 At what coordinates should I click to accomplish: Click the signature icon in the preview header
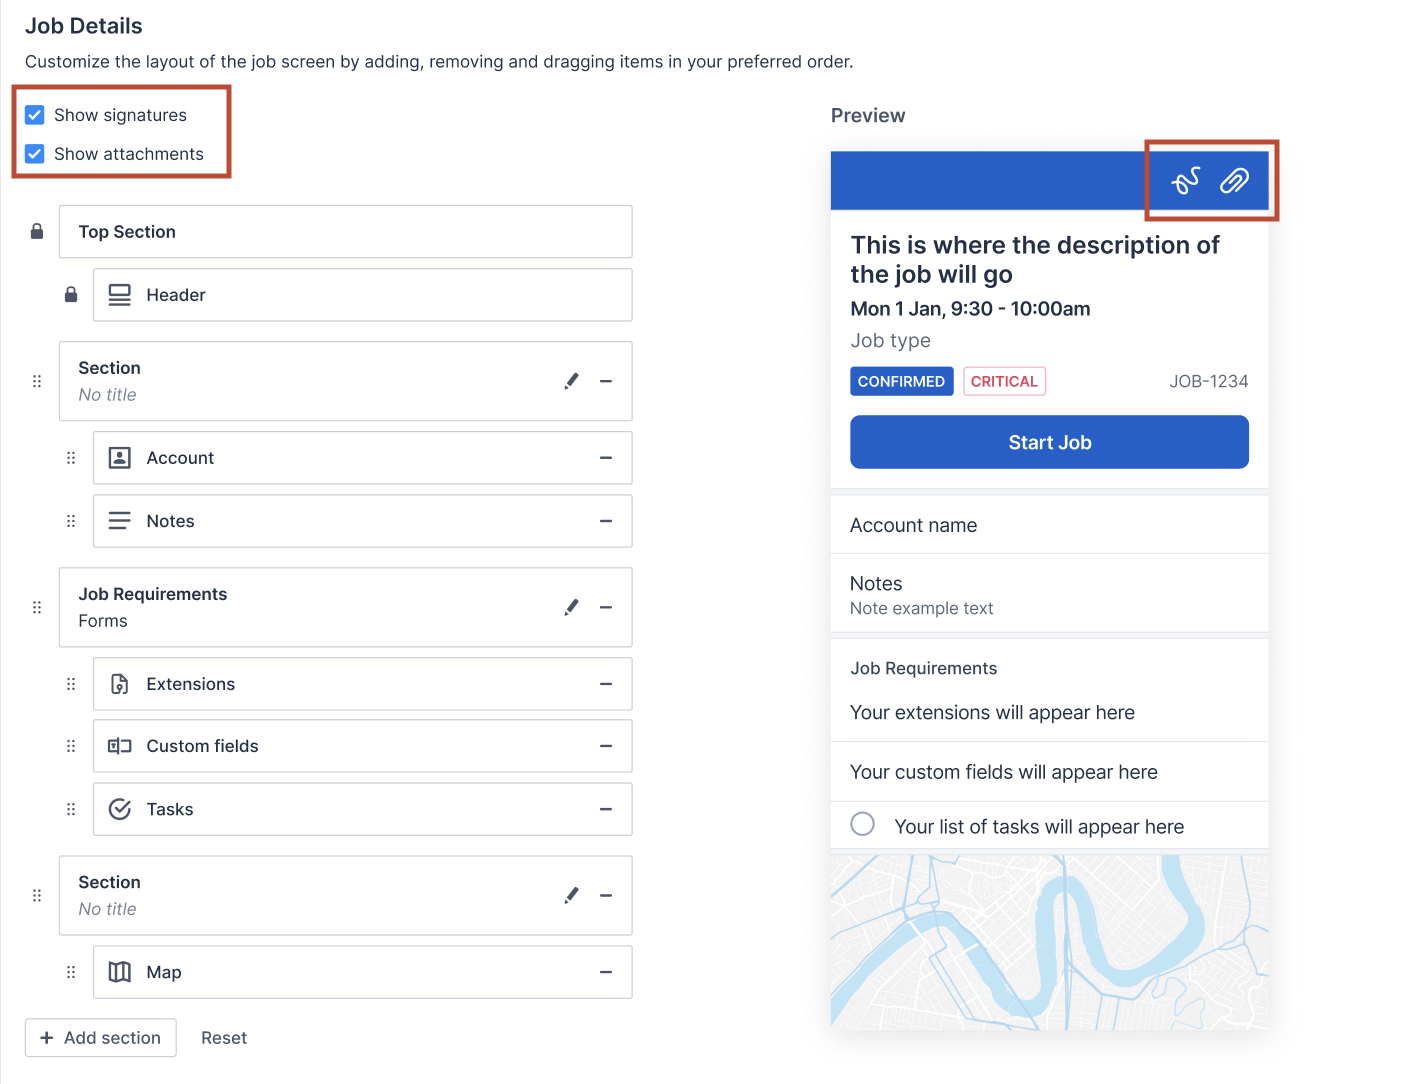click(1186, 181)
